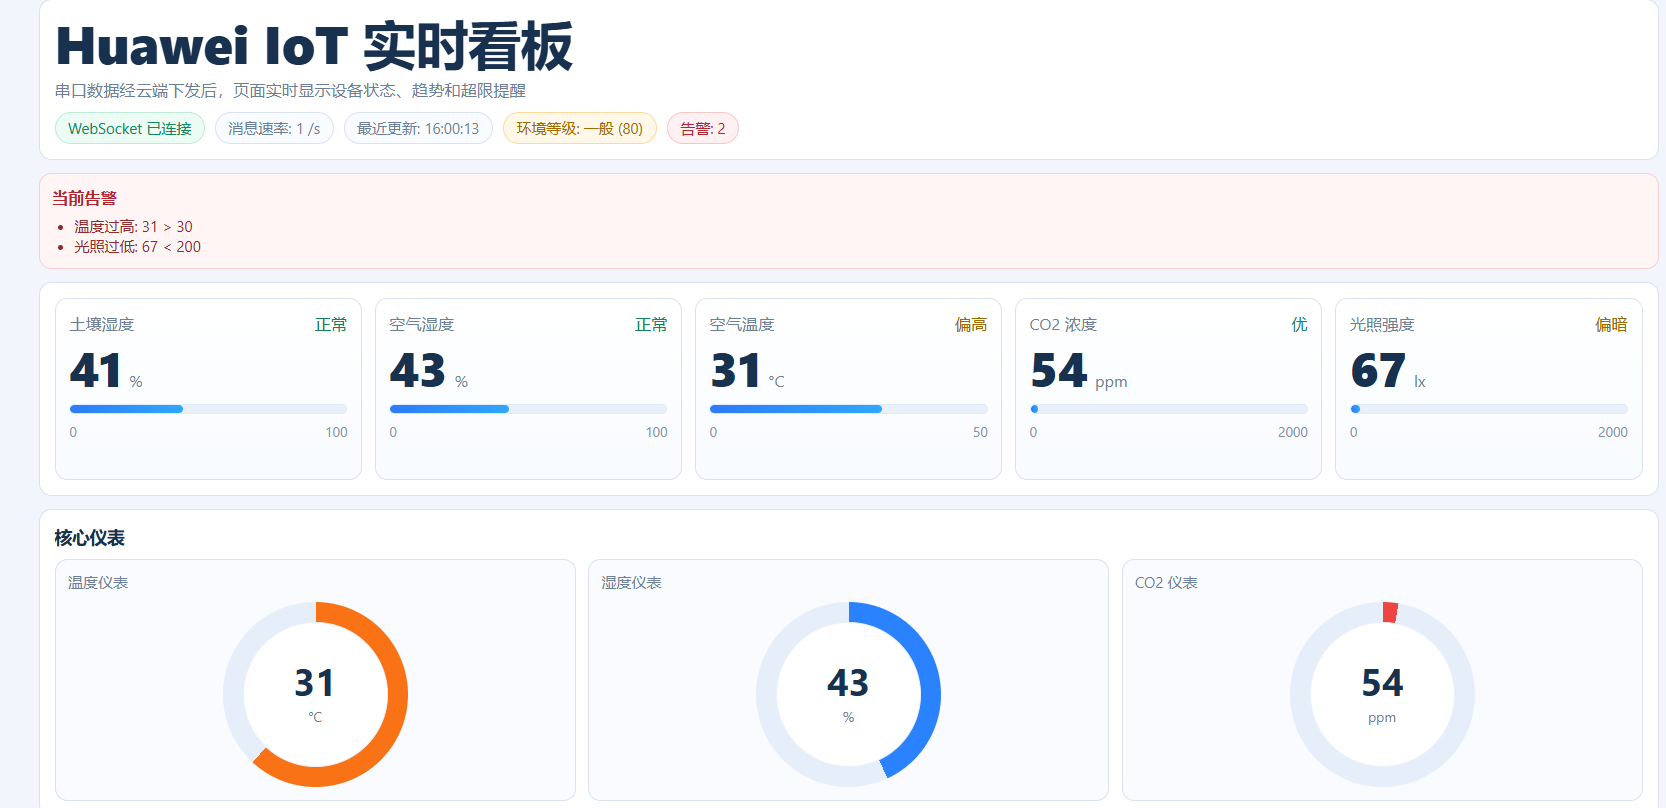
Task: Click the "CO2 浓度" card label
Action: click(1063, 325)
